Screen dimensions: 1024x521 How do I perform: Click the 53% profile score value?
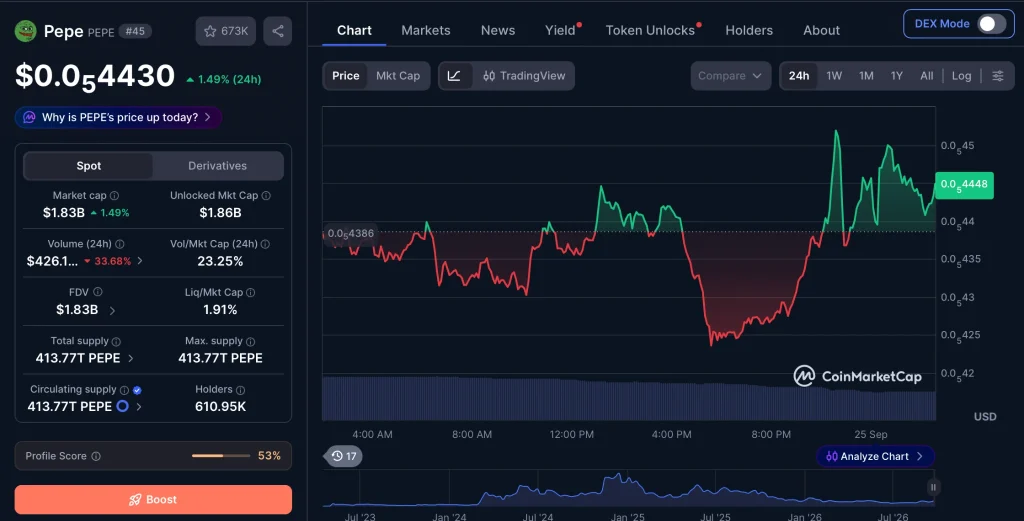pos(269,456)
